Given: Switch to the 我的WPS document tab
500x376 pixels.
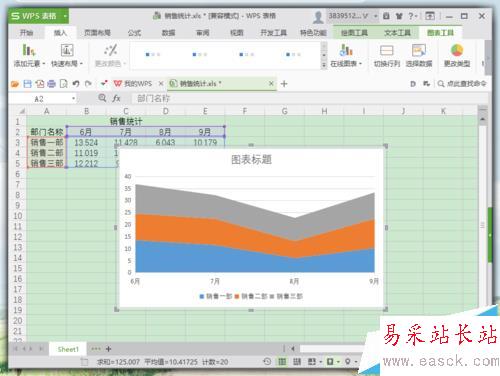Looking at the screenshot, I should (x=133, y=84).
